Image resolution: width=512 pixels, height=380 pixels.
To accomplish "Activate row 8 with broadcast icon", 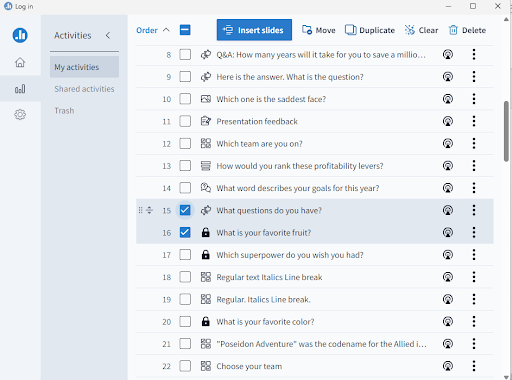I will click(x=448, y=54).
